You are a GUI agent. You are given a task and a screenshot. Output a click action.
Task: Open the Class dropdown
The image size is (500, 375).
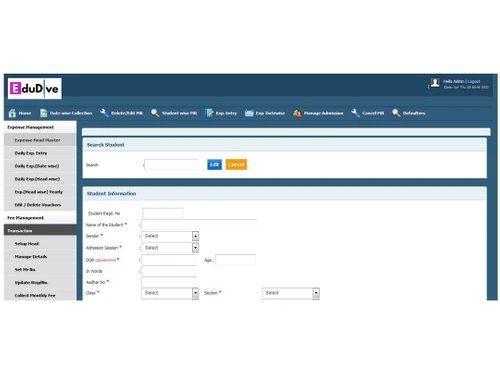tap(170, 293)
